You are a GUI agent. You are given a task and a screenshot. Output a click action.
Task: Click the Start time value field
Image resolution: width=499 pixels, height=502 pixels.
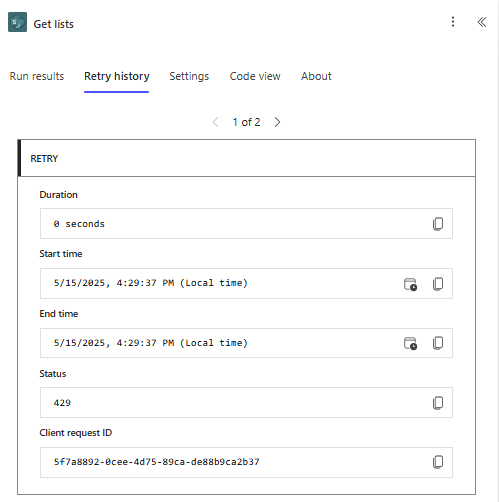pos(246,283)
